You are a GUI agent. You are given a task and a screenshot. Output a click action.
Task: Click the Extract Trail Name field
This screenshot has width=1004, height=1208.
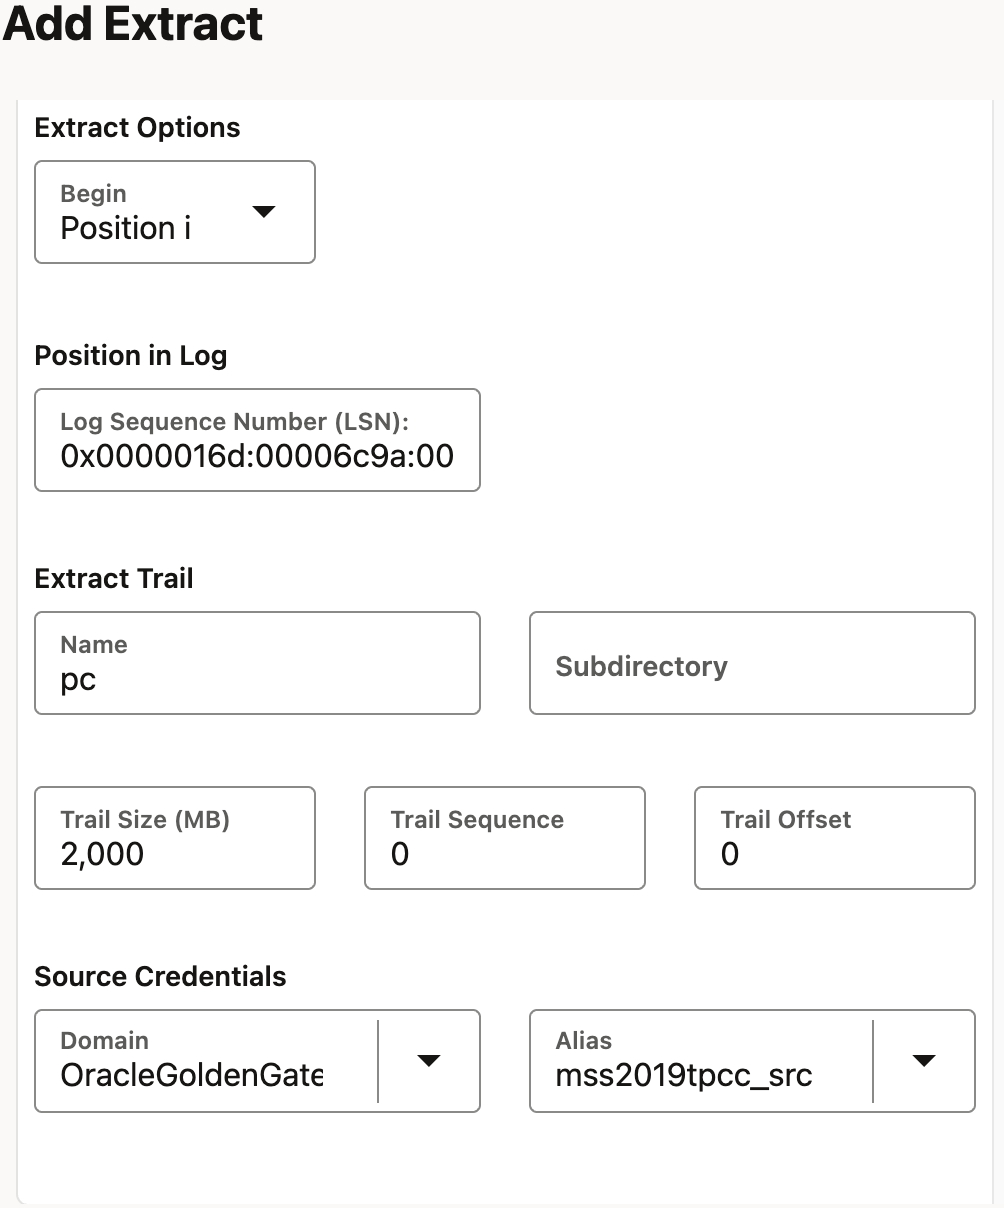pyautogui.click(x=257, y=663)
